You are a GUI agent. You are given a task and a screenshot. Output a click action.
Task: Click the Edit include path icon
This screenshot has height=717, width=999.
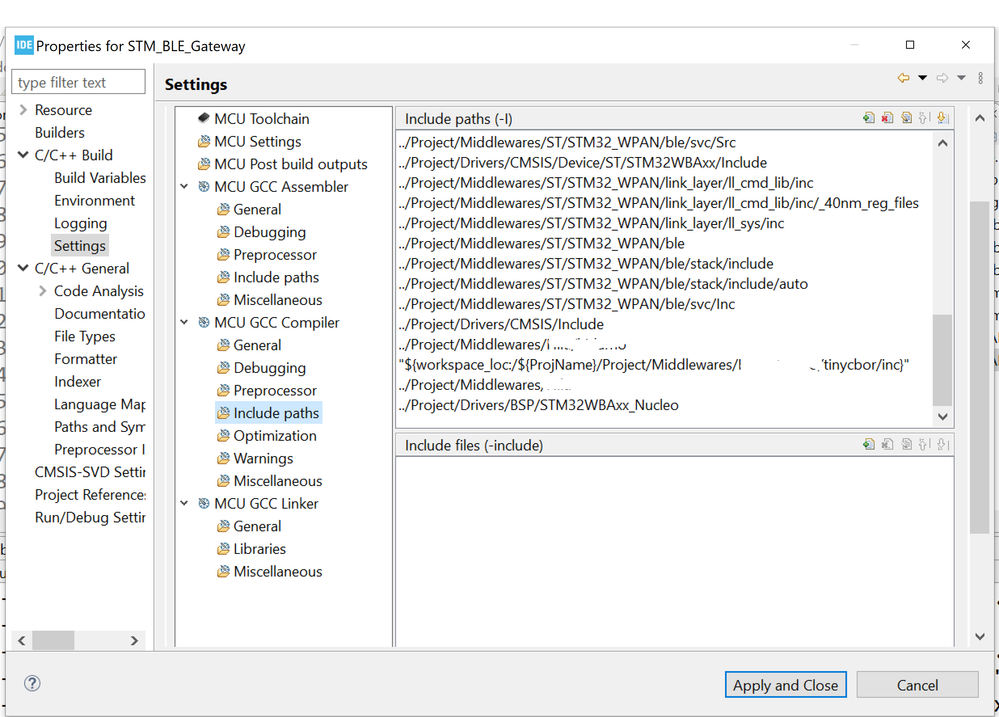(x=906, y=118)
